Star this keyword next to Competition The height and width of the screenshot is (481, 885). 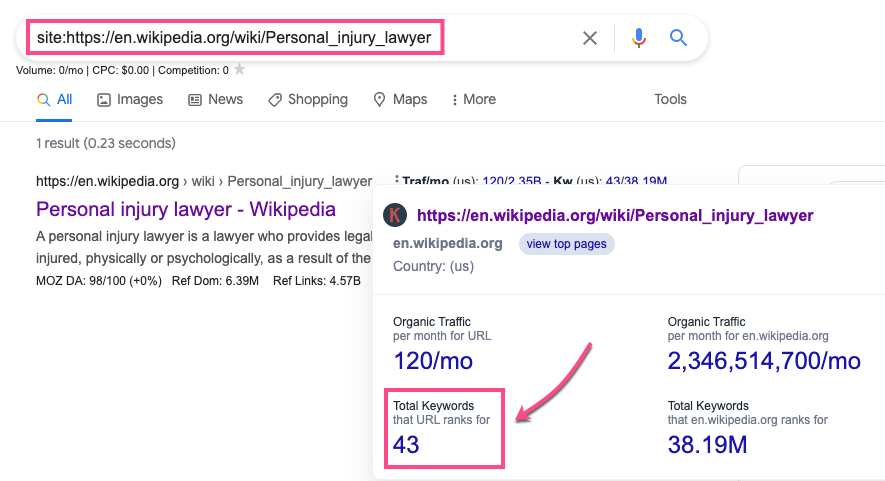pos(240,69)
